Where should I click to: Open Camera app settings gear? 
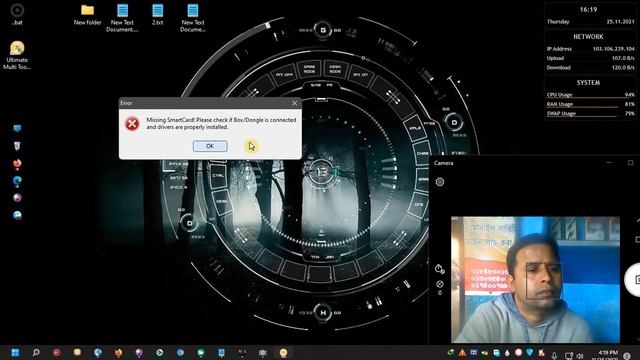click(440, 182)
